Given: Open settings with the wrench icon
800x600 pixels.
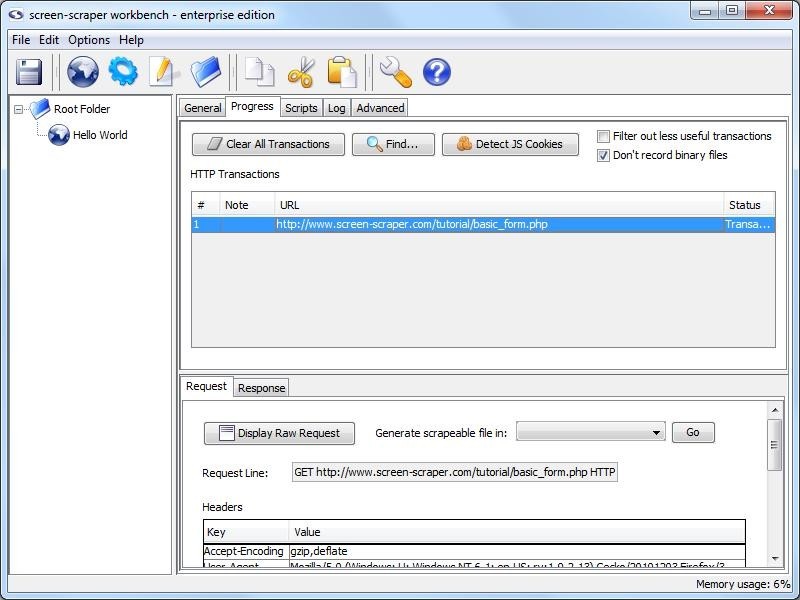Looking at the screenshot, I should [x=396, y=71].
